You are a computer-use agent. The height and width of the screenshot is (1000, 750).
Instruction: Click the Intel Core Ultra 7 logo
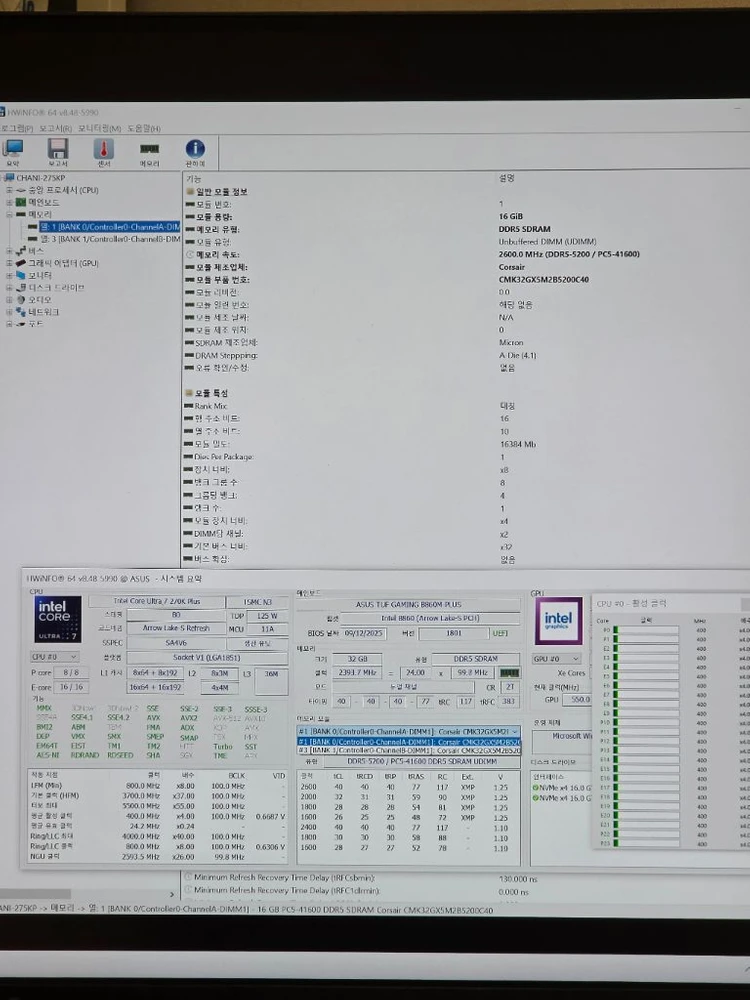[x=57, y=619]
